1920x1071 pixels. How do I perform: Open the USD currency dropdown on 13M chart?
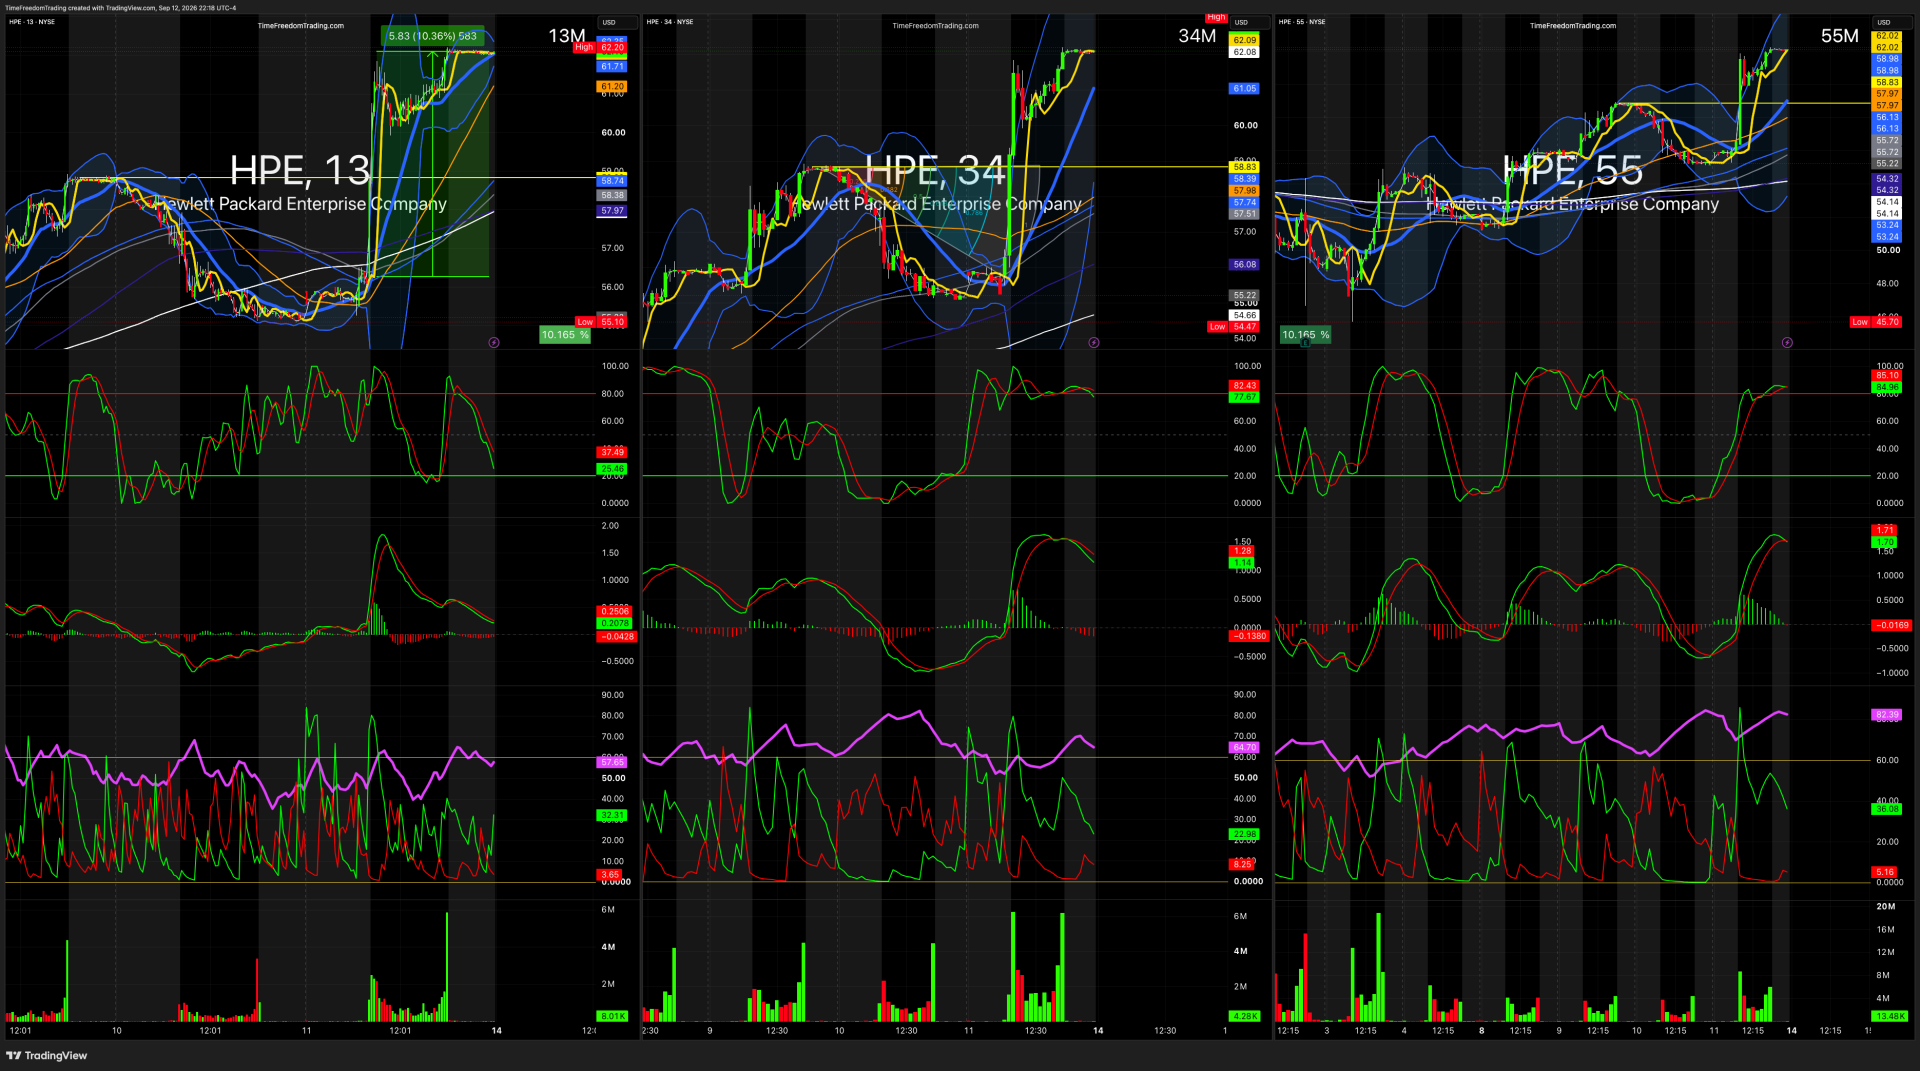(609, 22)
